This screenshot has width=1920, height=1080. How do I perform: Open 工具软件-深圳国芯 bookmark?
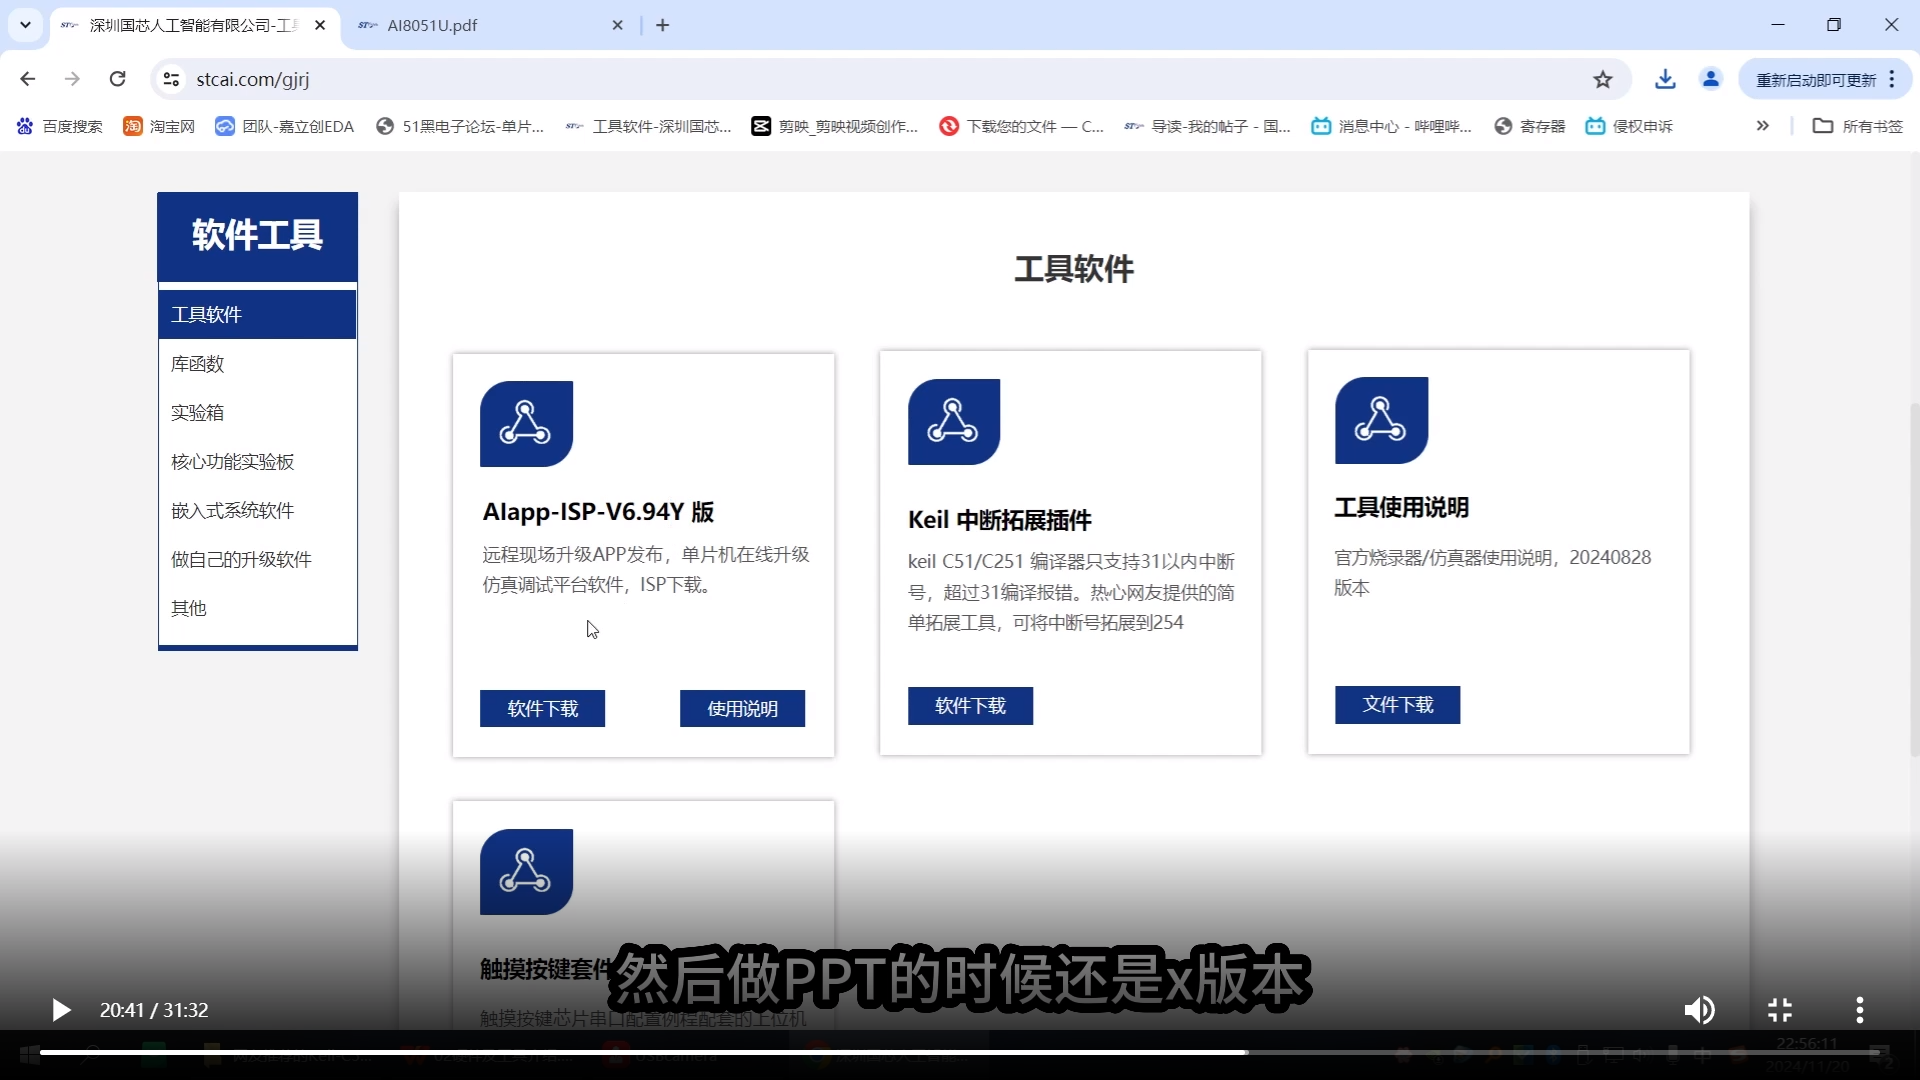tap(649, 126)
